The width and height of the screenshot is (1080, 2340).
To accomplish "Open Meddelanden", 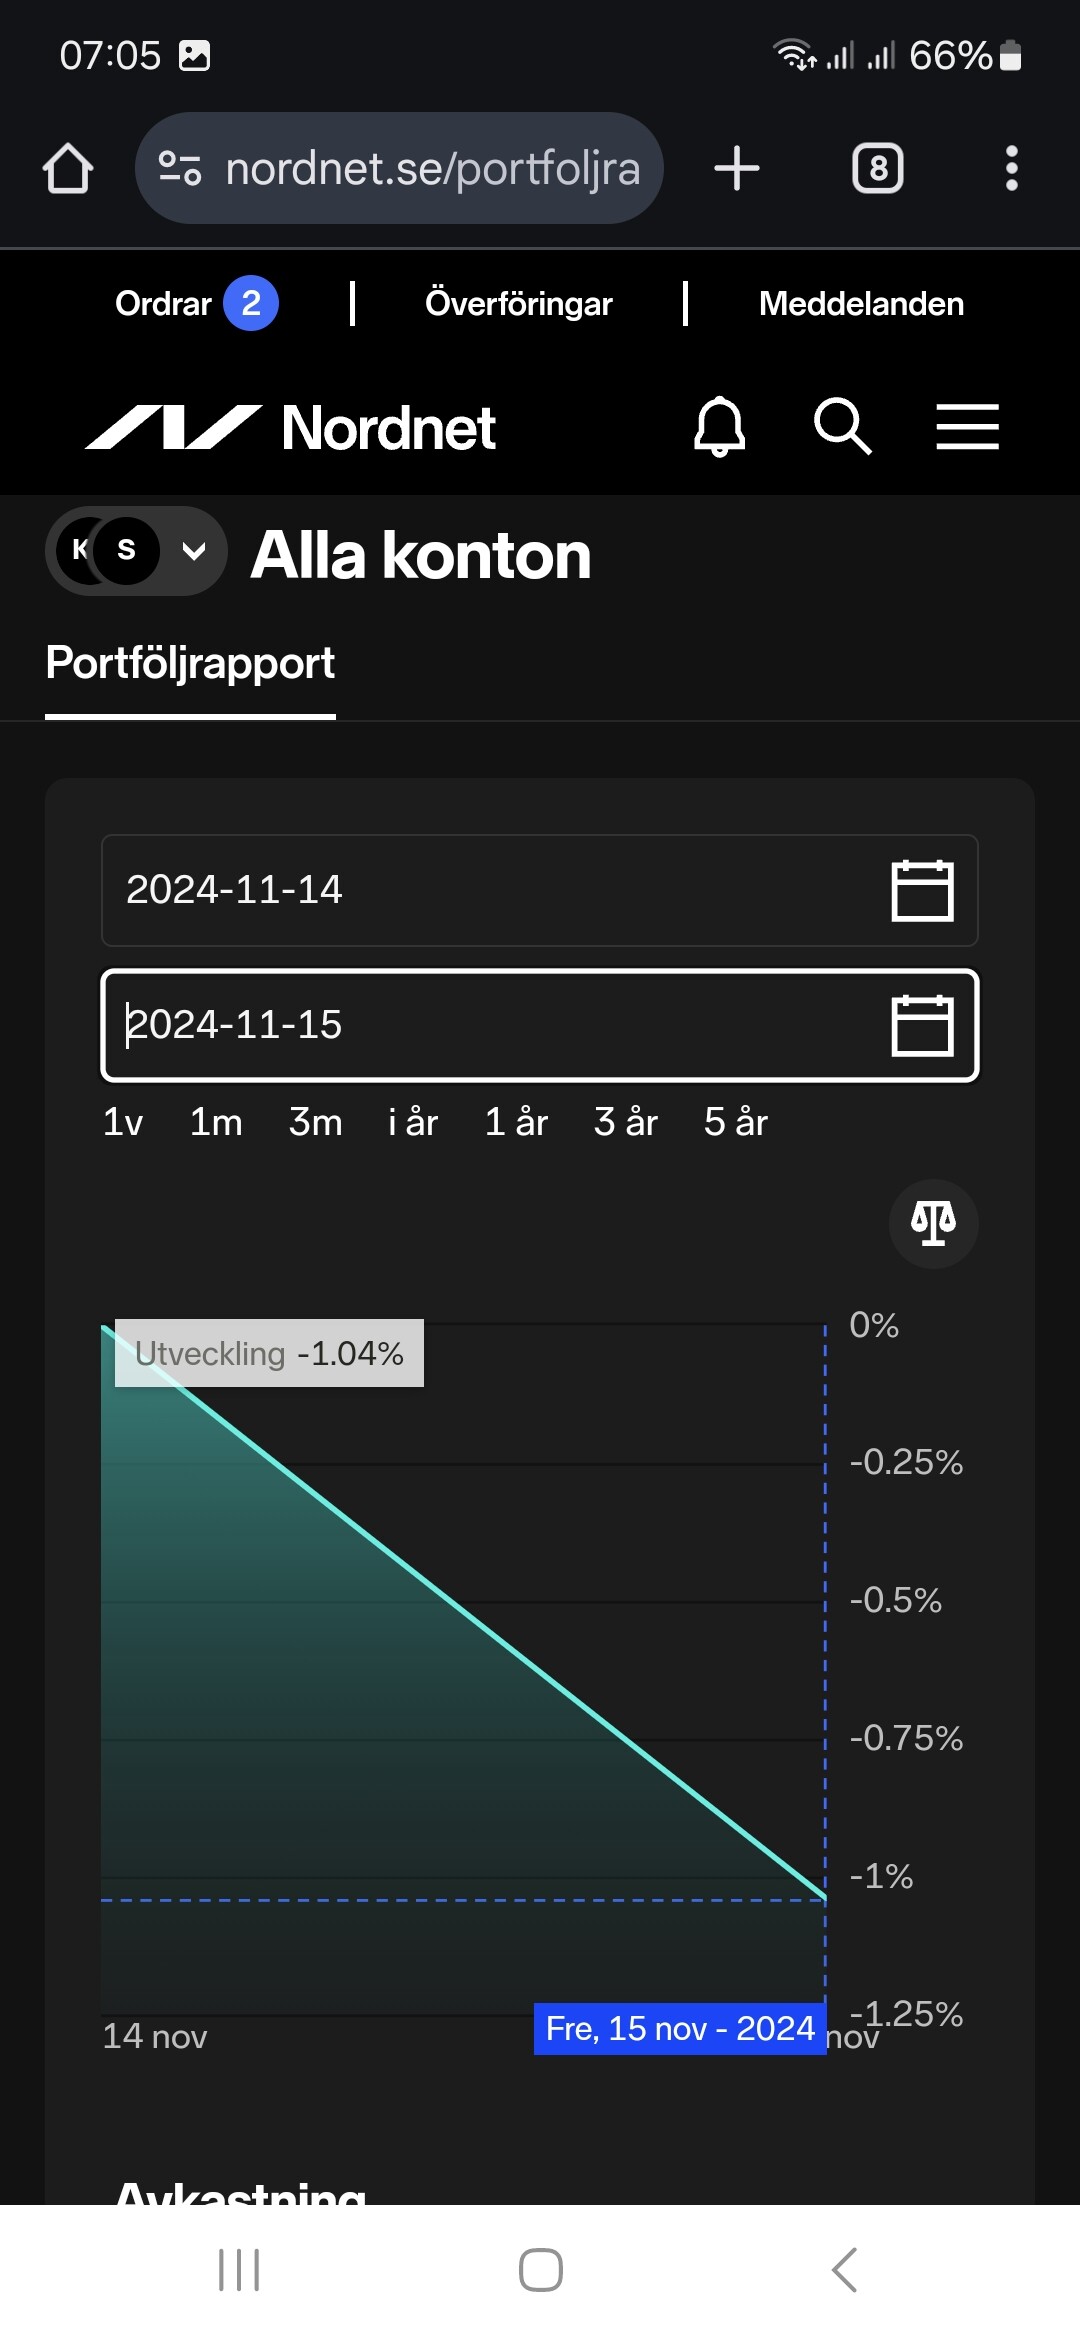I will click(861, 303).
